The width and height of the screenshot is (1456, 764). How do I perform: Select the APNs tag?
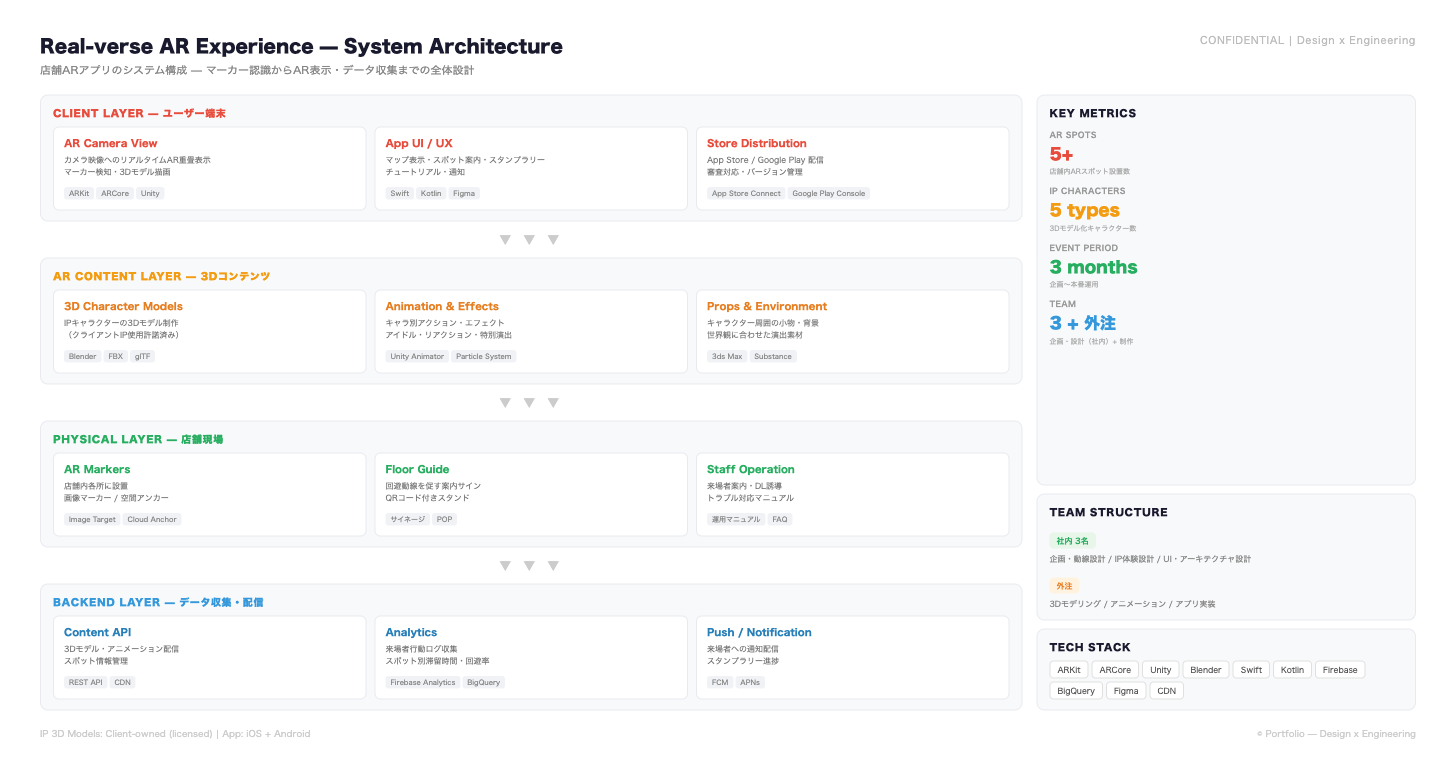(750, 682)
